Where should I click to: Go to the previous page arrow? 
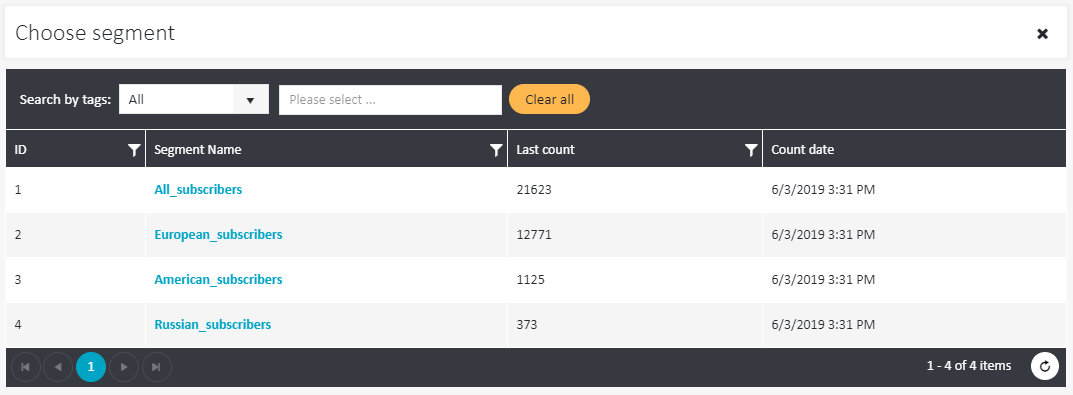tap(58, 367)
